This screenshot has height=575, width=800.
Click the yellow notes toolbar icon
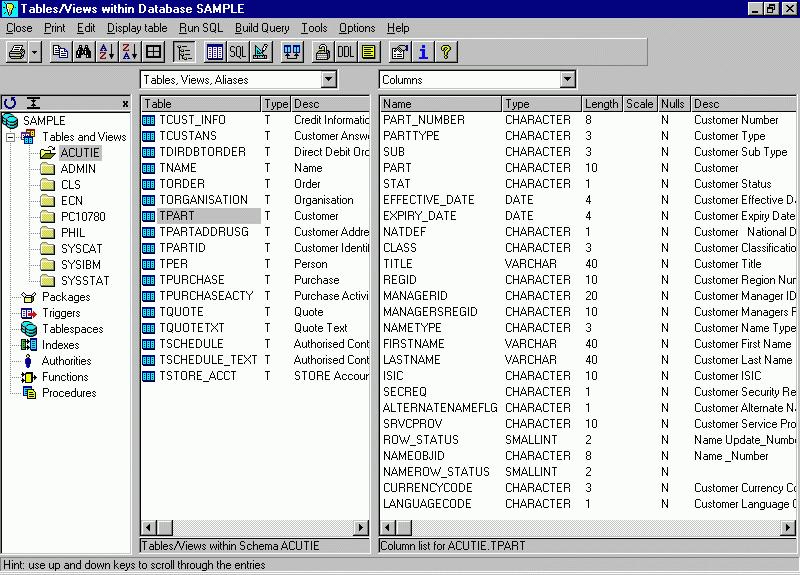[x=368, y=52]
